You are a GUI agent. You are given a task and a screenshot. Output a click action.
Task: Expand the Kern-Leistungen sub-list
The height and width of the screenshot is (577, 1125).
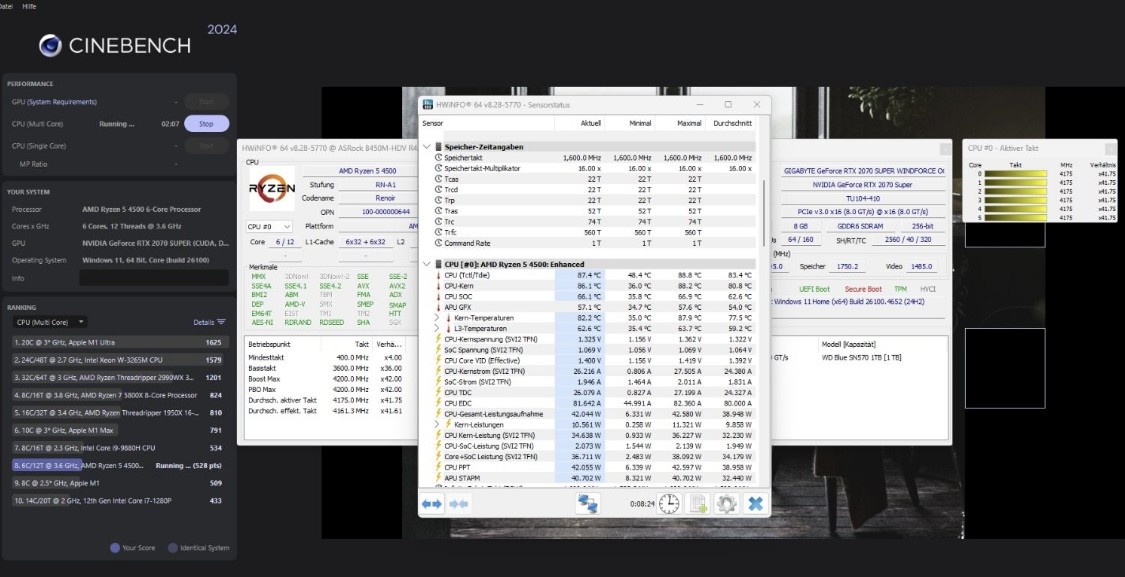437,424
